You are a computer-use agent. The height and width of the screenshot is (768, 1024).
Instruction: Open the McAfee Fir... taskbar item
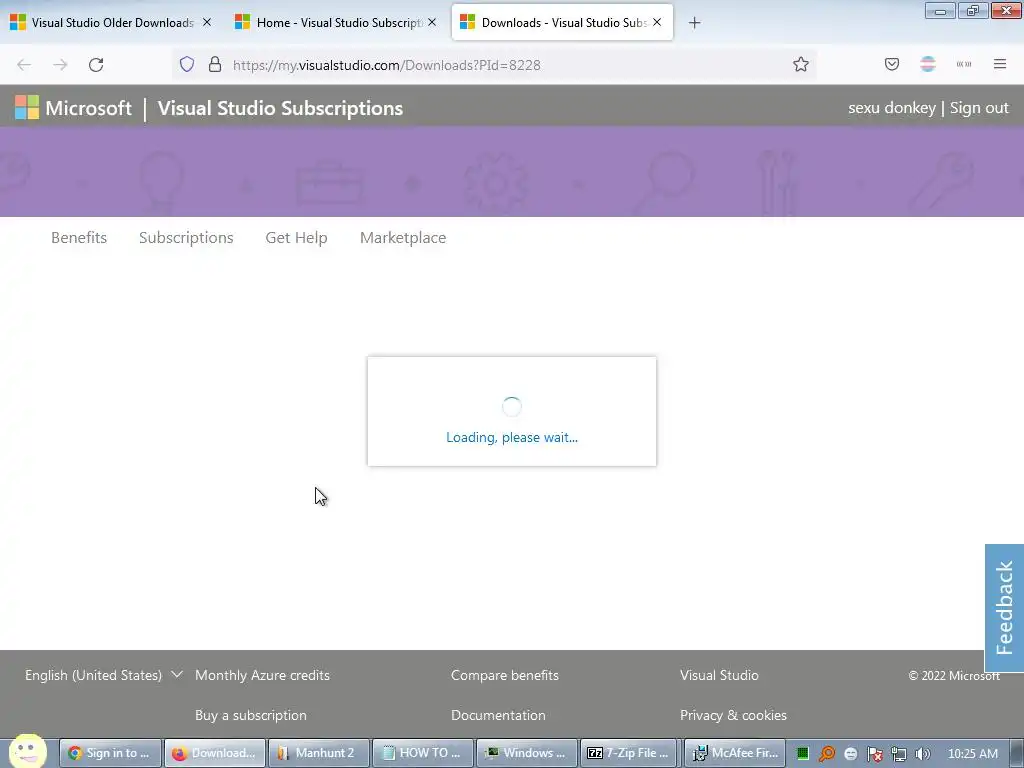[735, 753]
